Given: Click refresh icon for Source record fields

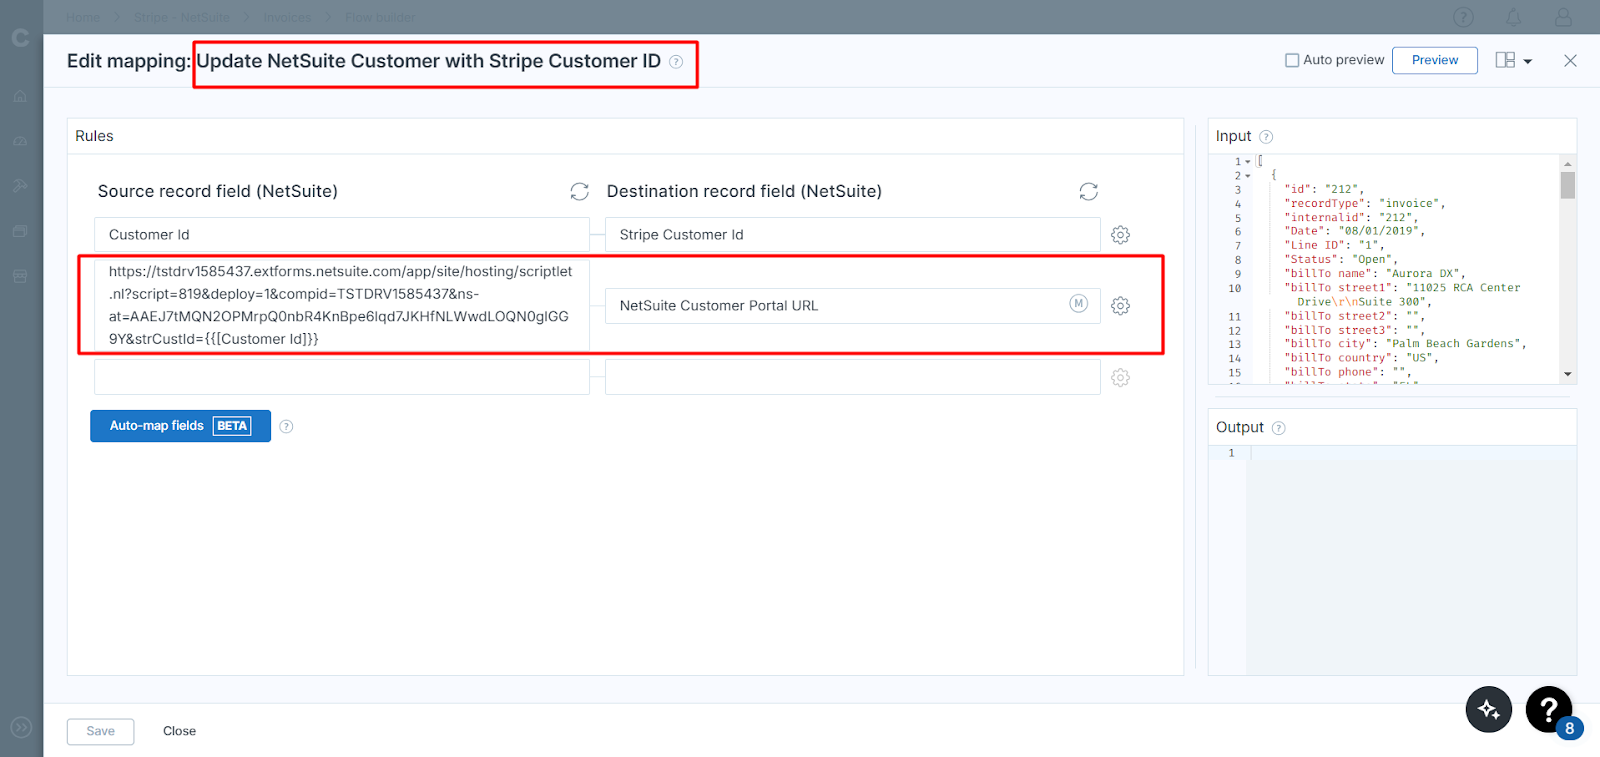Looking at the screenshot, I should (x=579, y=191).
